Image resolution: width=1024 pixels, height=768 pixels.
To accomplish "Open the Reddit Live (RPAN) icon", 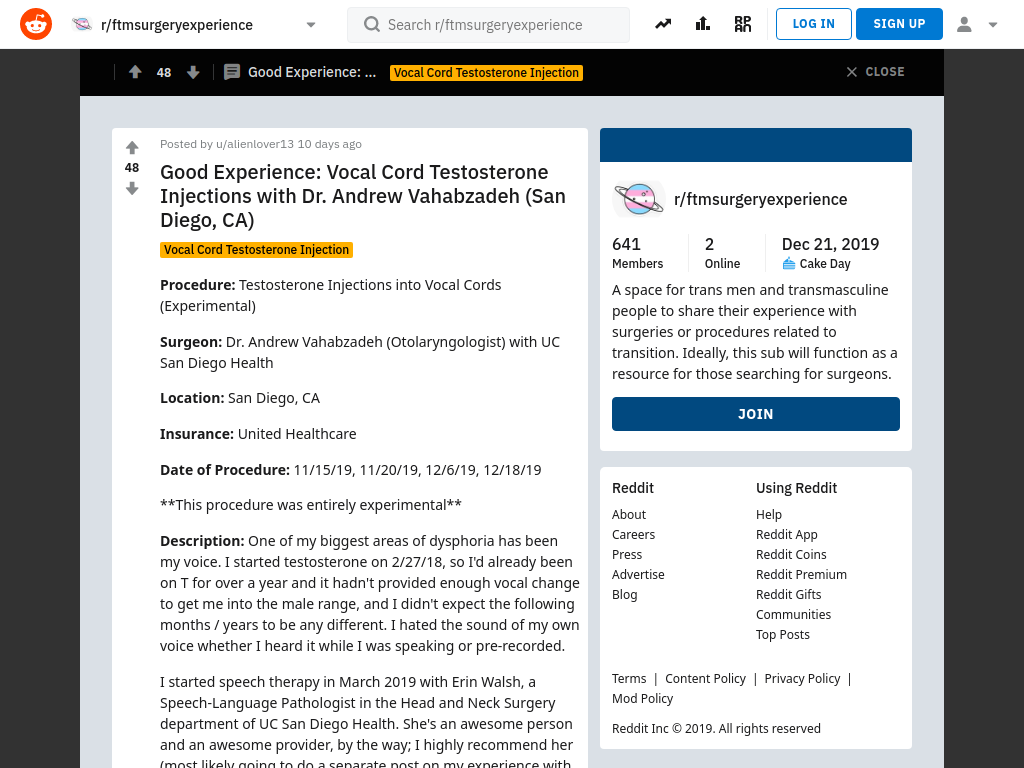I will pyautogui.click(x=743, y=24).
